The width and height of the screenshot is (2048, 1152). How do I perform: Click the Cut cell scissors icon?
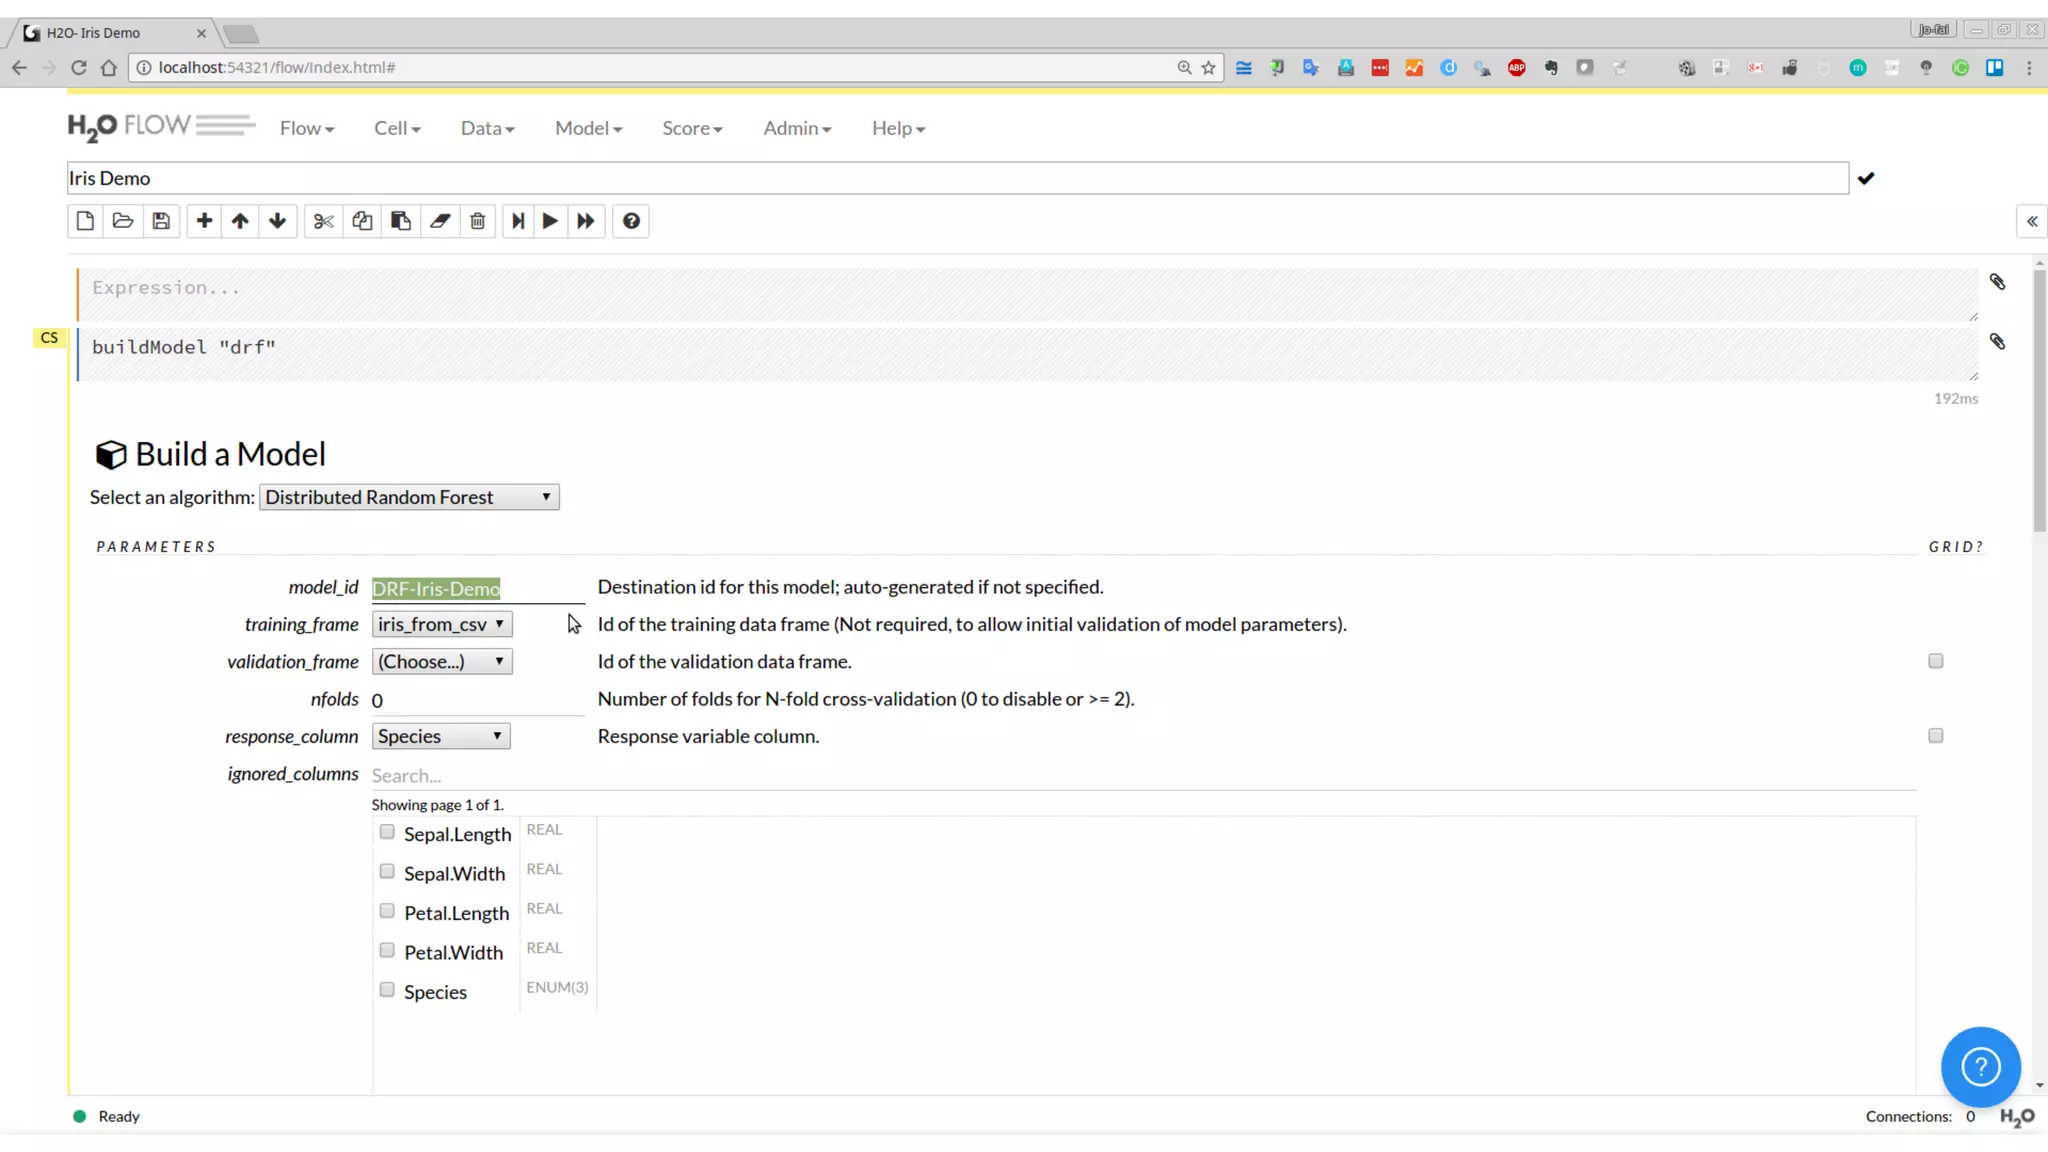pyautogui.click(x=323, y=221)
